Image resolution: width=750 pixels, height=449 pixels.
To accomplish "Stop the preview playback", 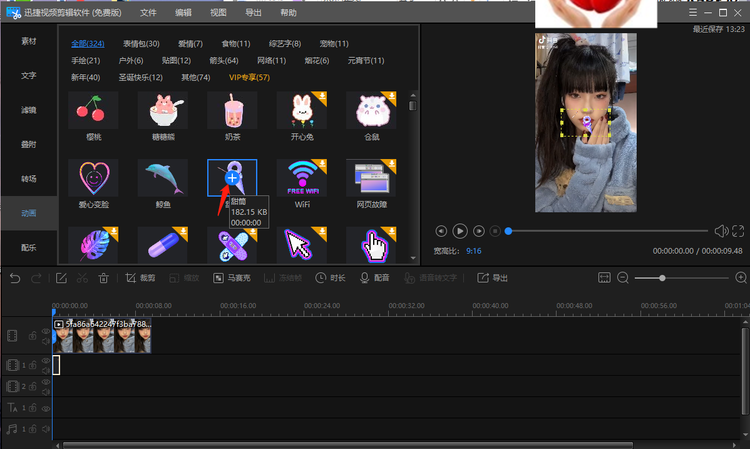I will 495,231.
